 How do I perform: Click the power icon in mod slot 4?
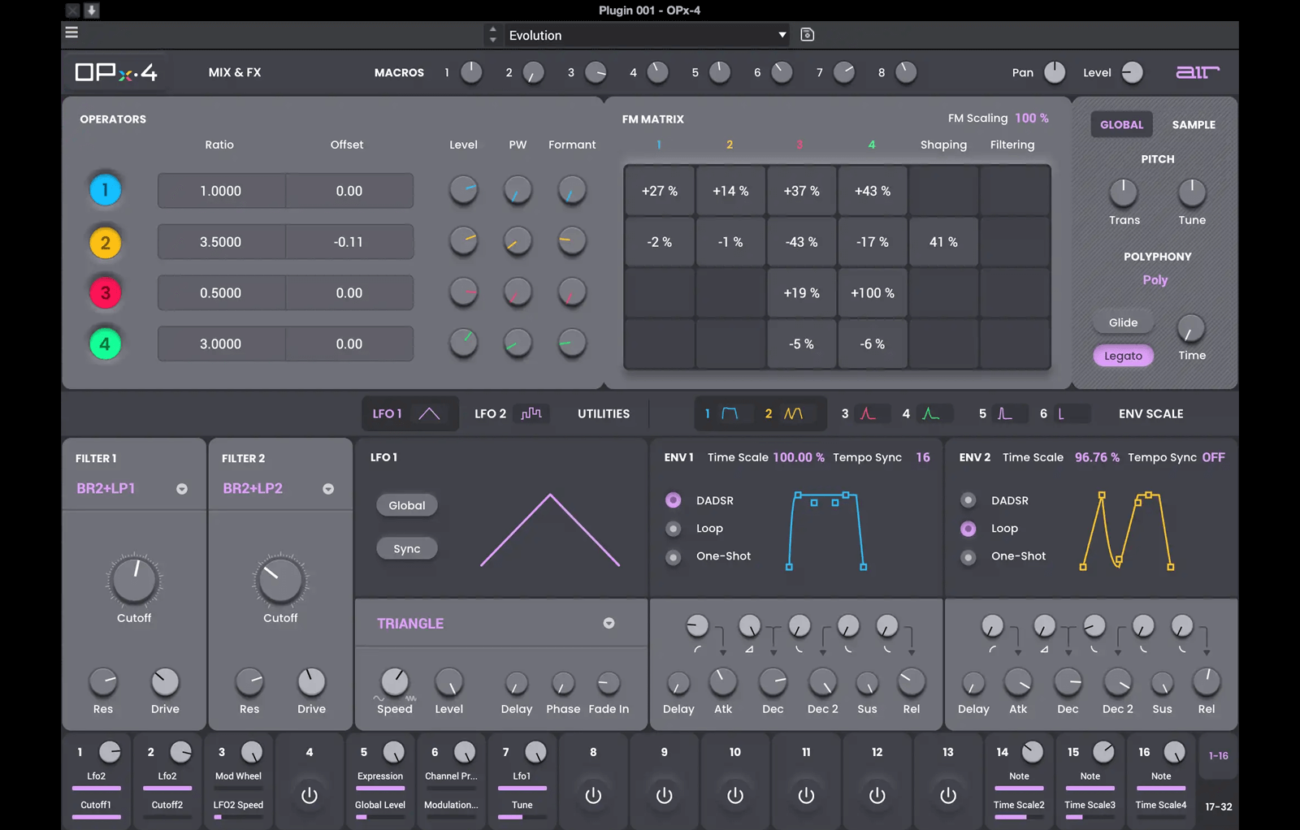(x=309, y=796)
